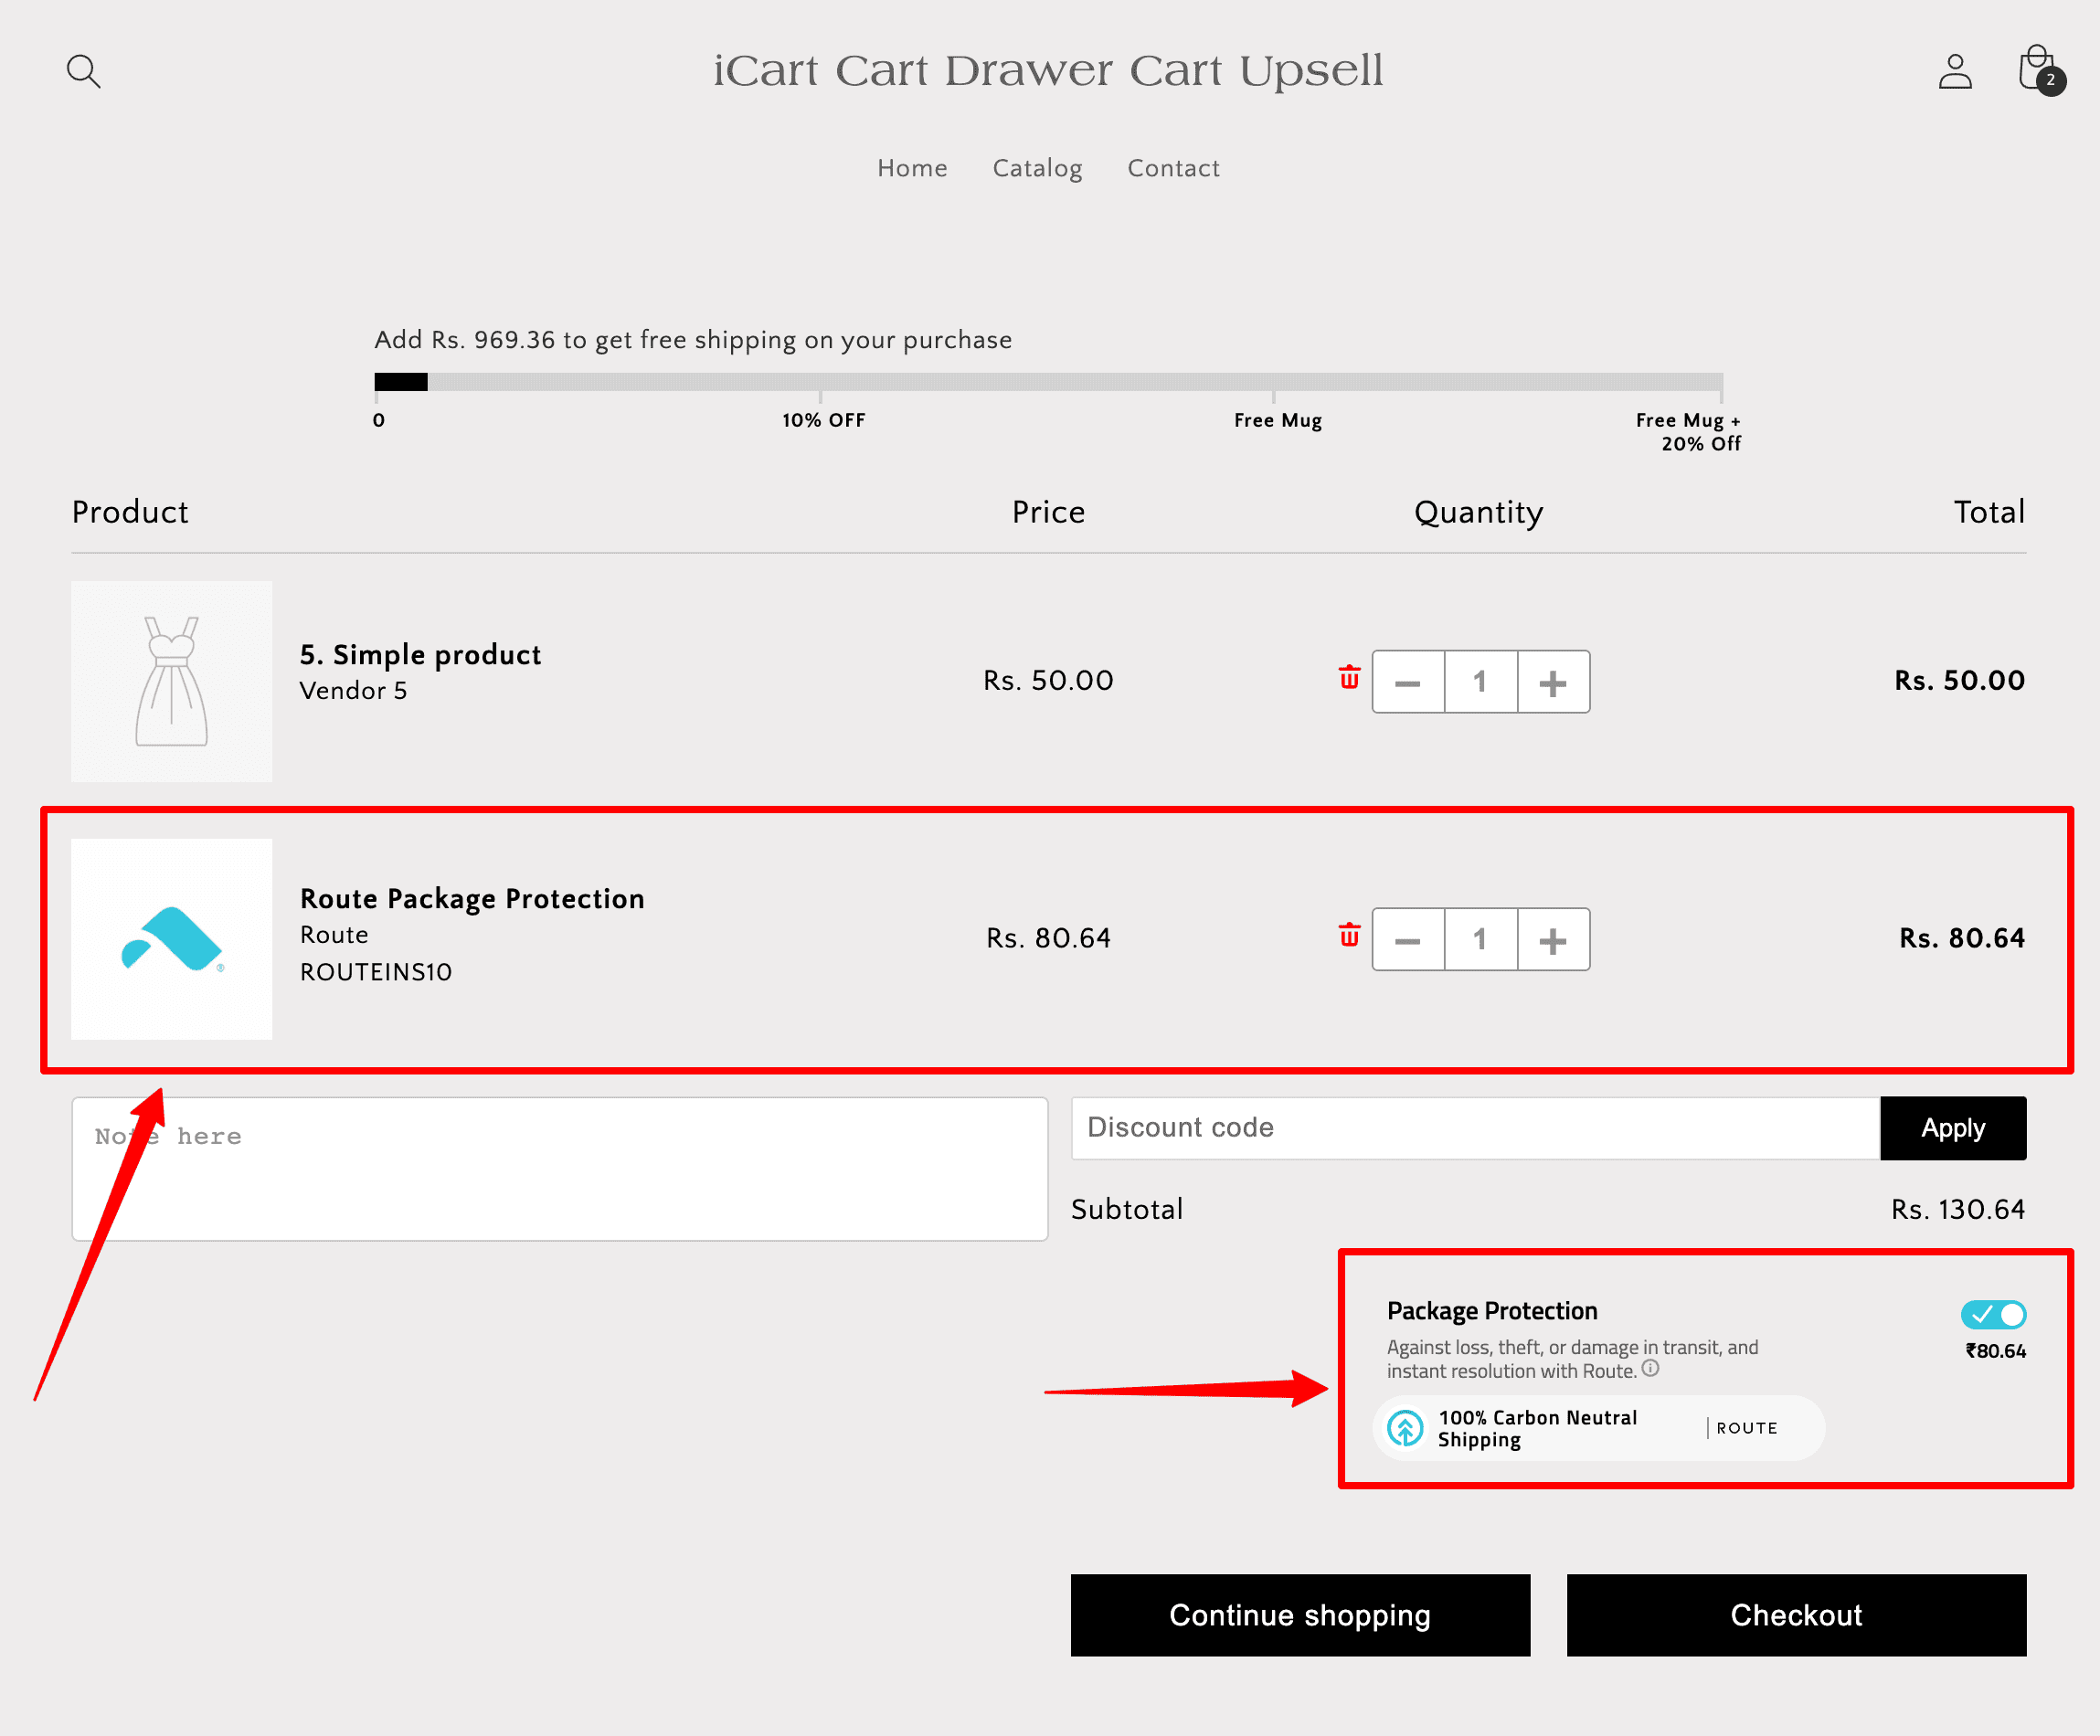Open the Catalog menu item
The width and height of the screenshot is (2100, 1736).
1037,169
